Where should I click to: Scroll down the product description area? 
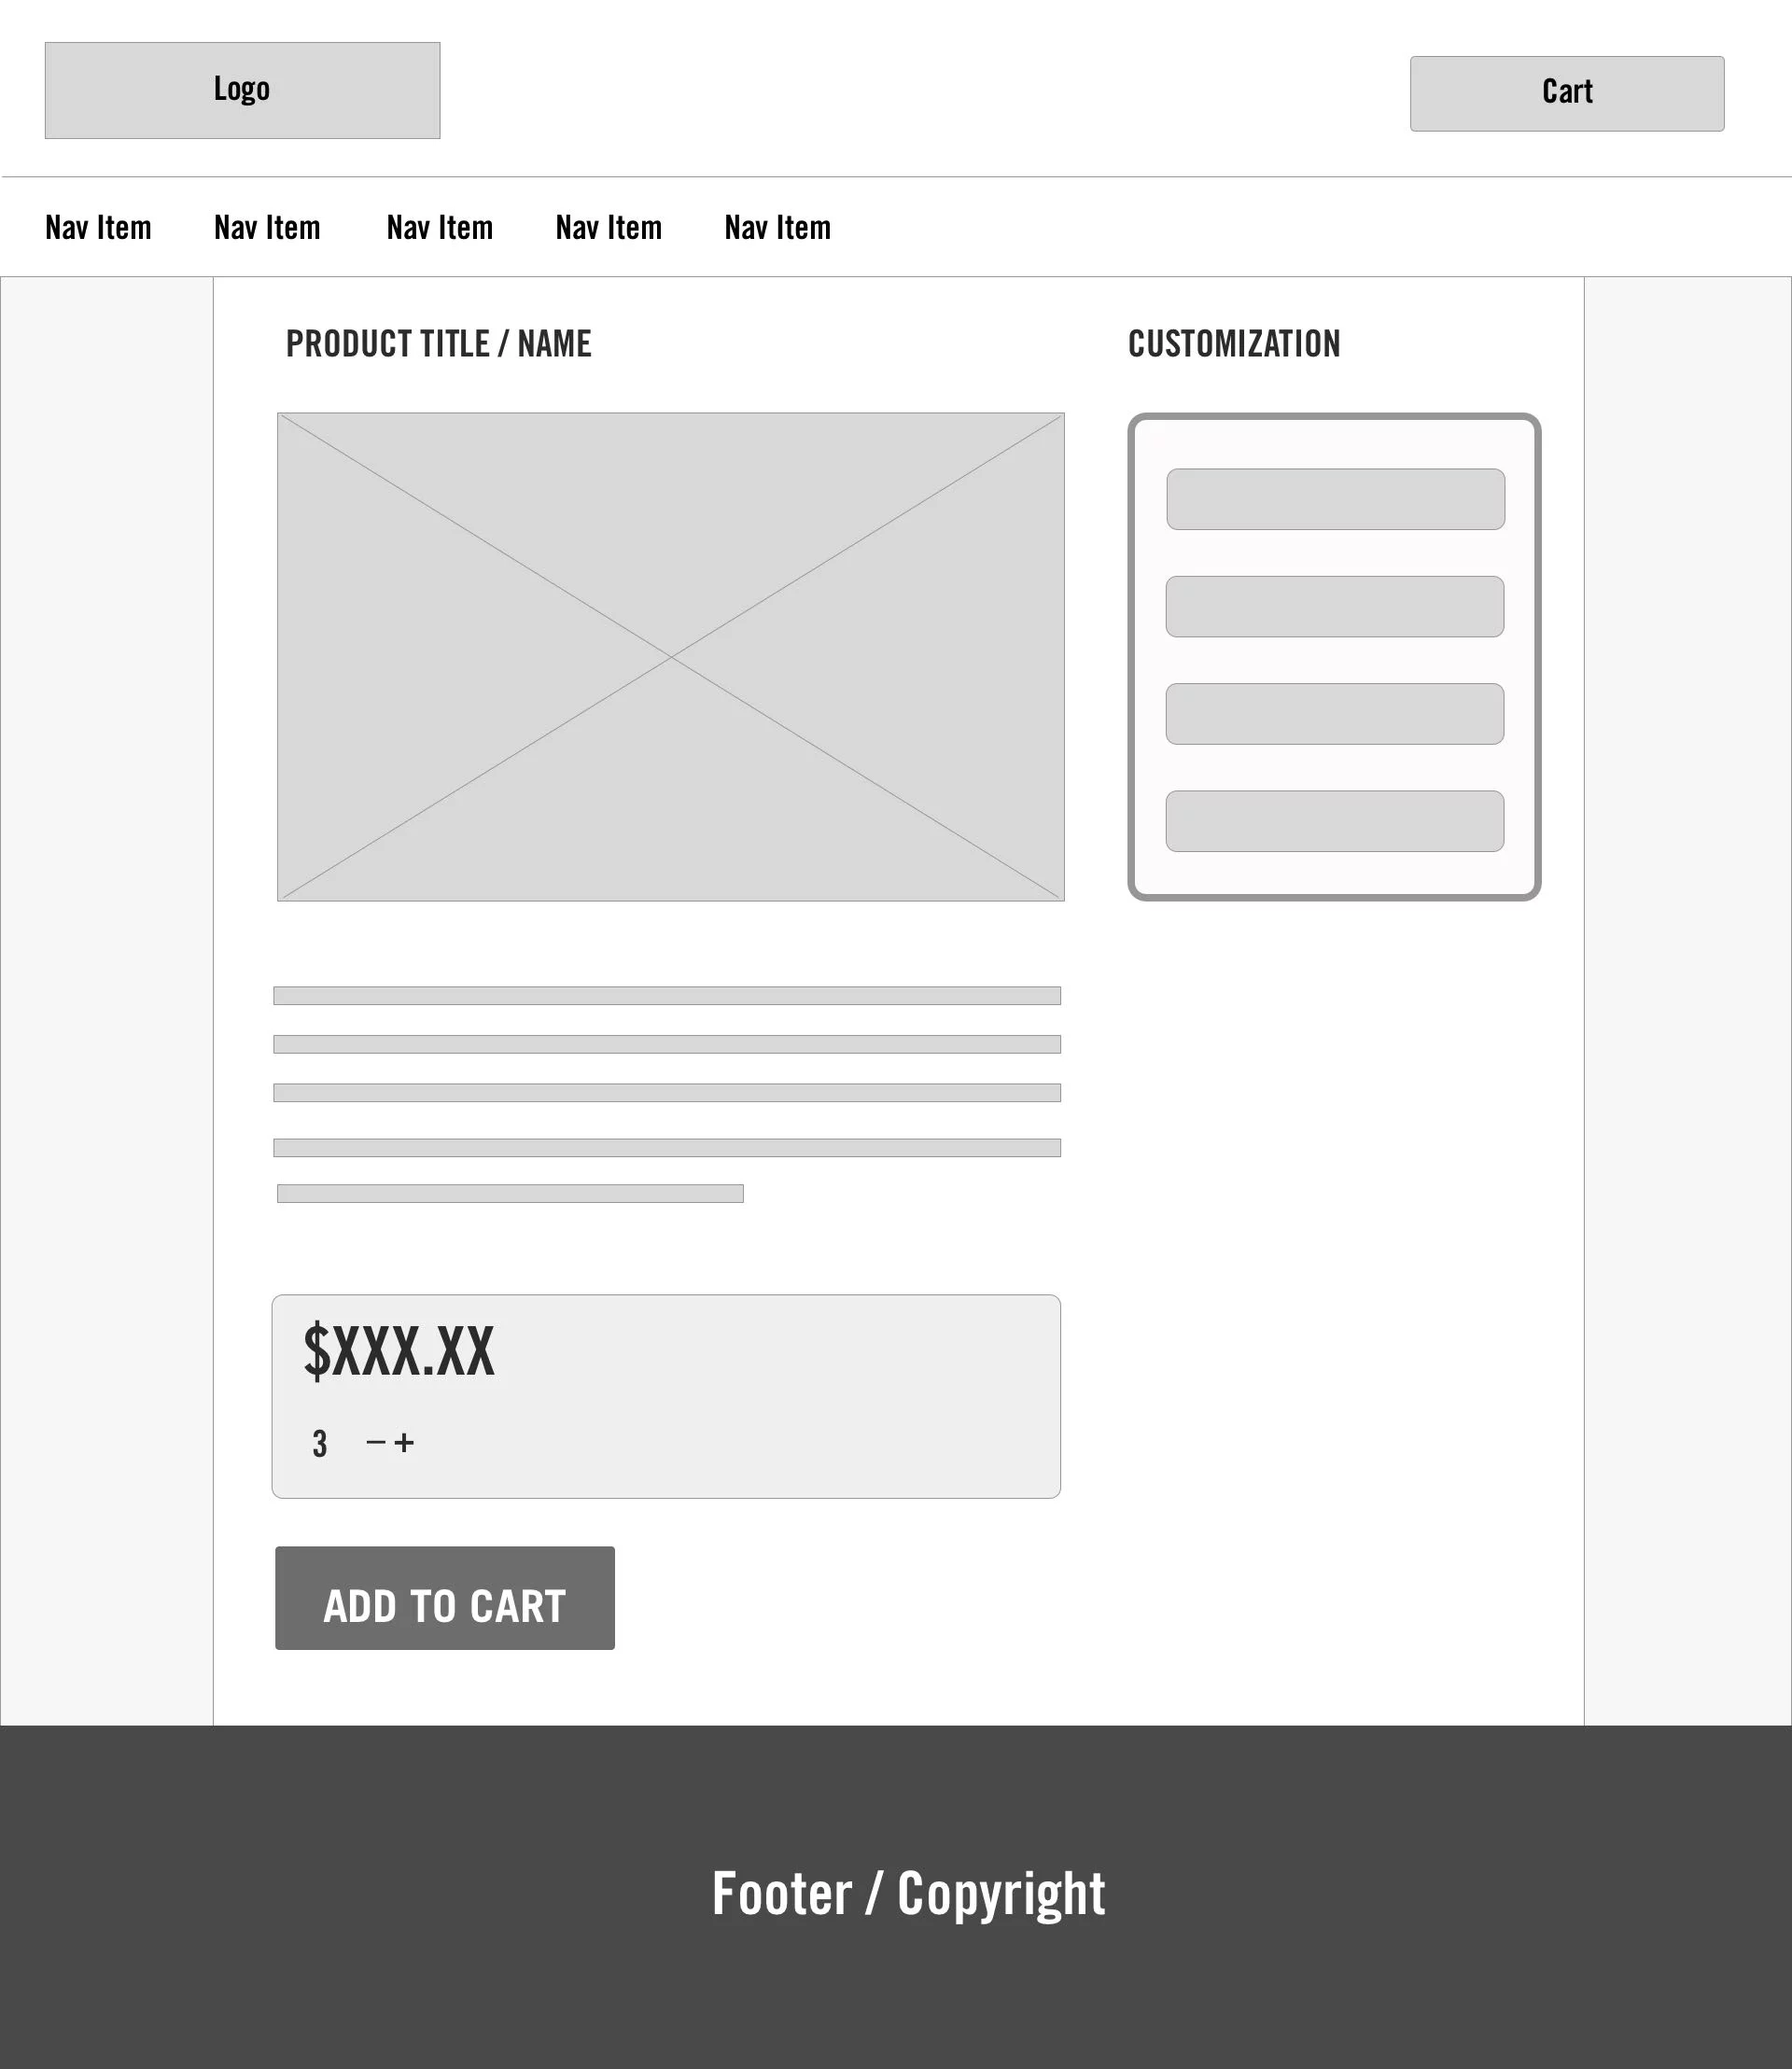click(x=669, y=1091)
